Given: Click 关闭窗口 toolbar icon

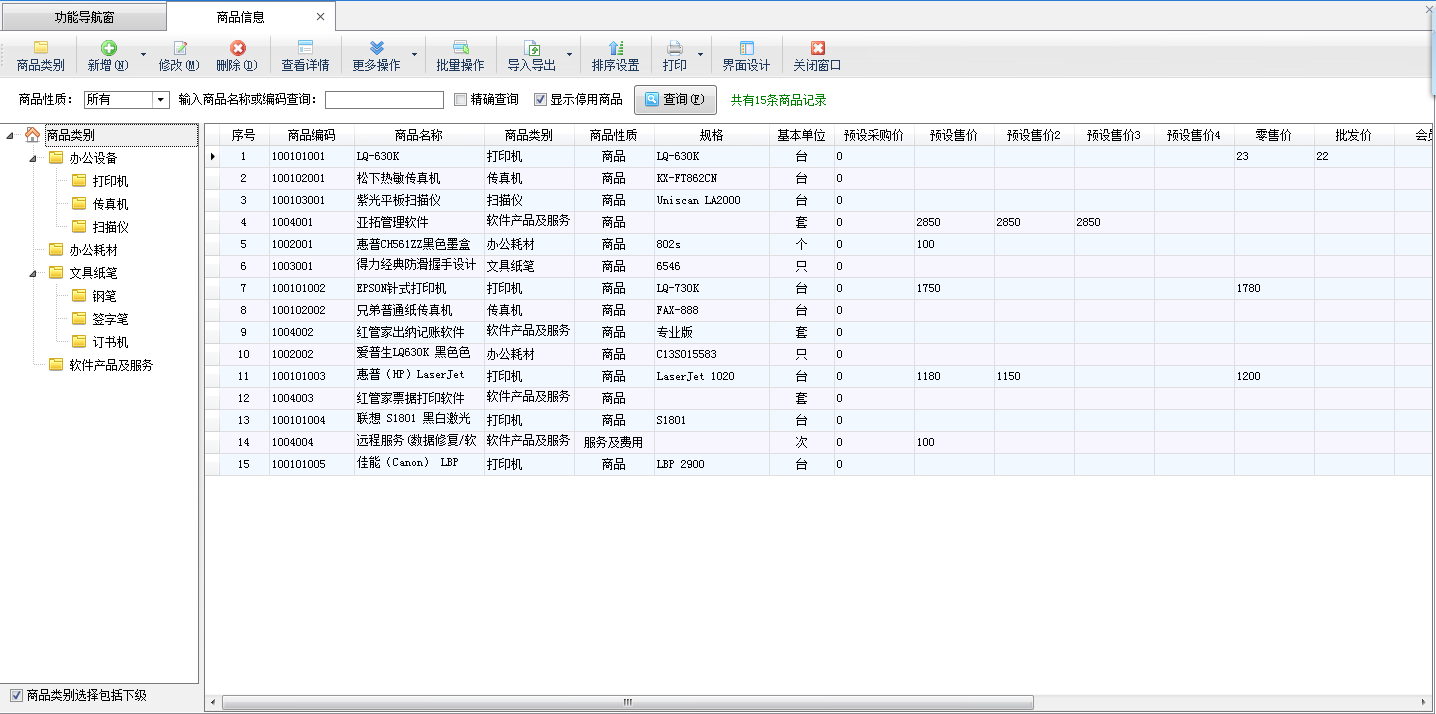Looking at the screenshot, I should (817, 48).
